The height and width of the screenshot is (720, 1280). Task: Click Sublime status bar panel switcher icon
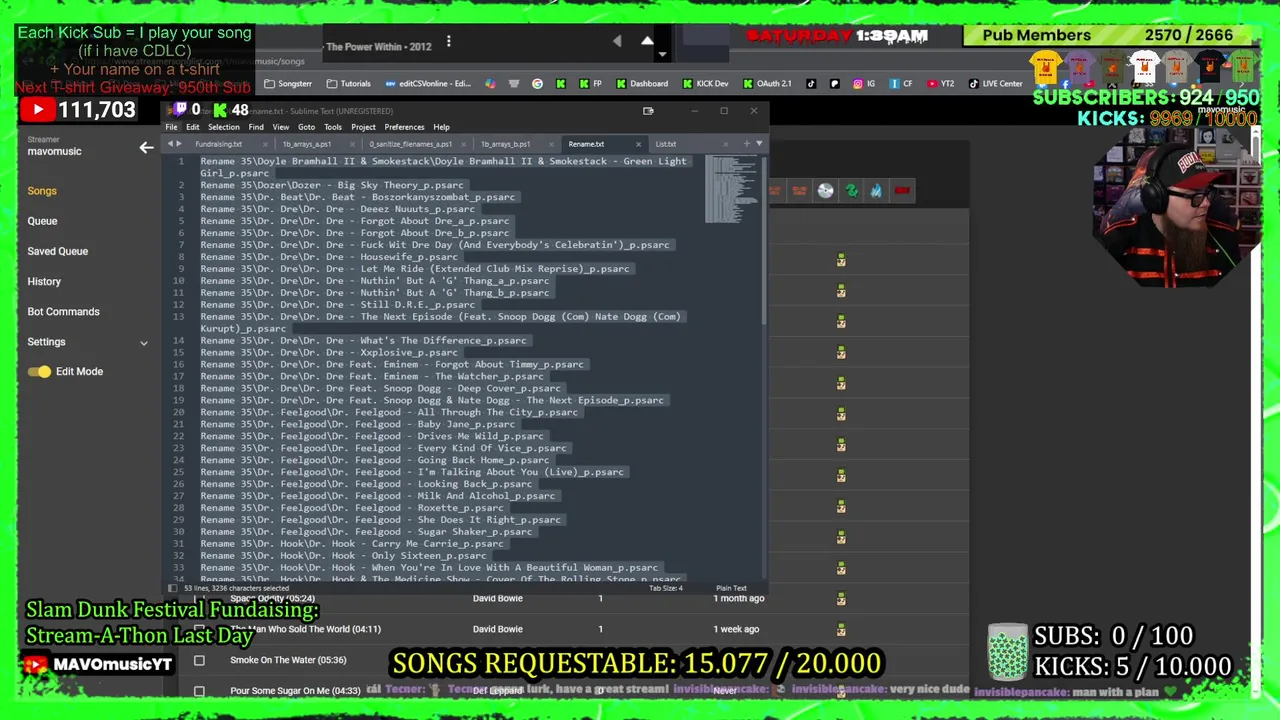[173, 588]
